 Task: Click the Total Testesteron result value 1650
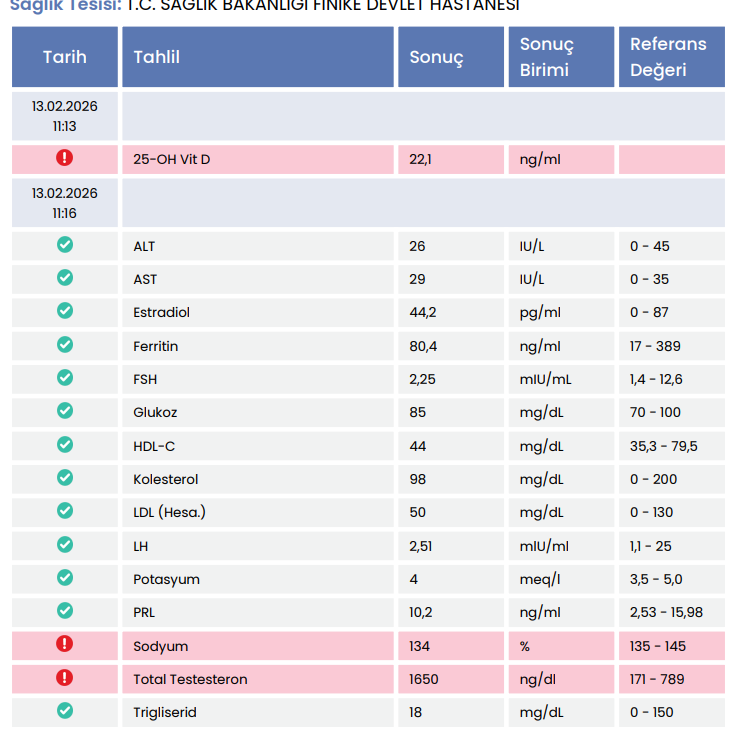coord(424,679)
